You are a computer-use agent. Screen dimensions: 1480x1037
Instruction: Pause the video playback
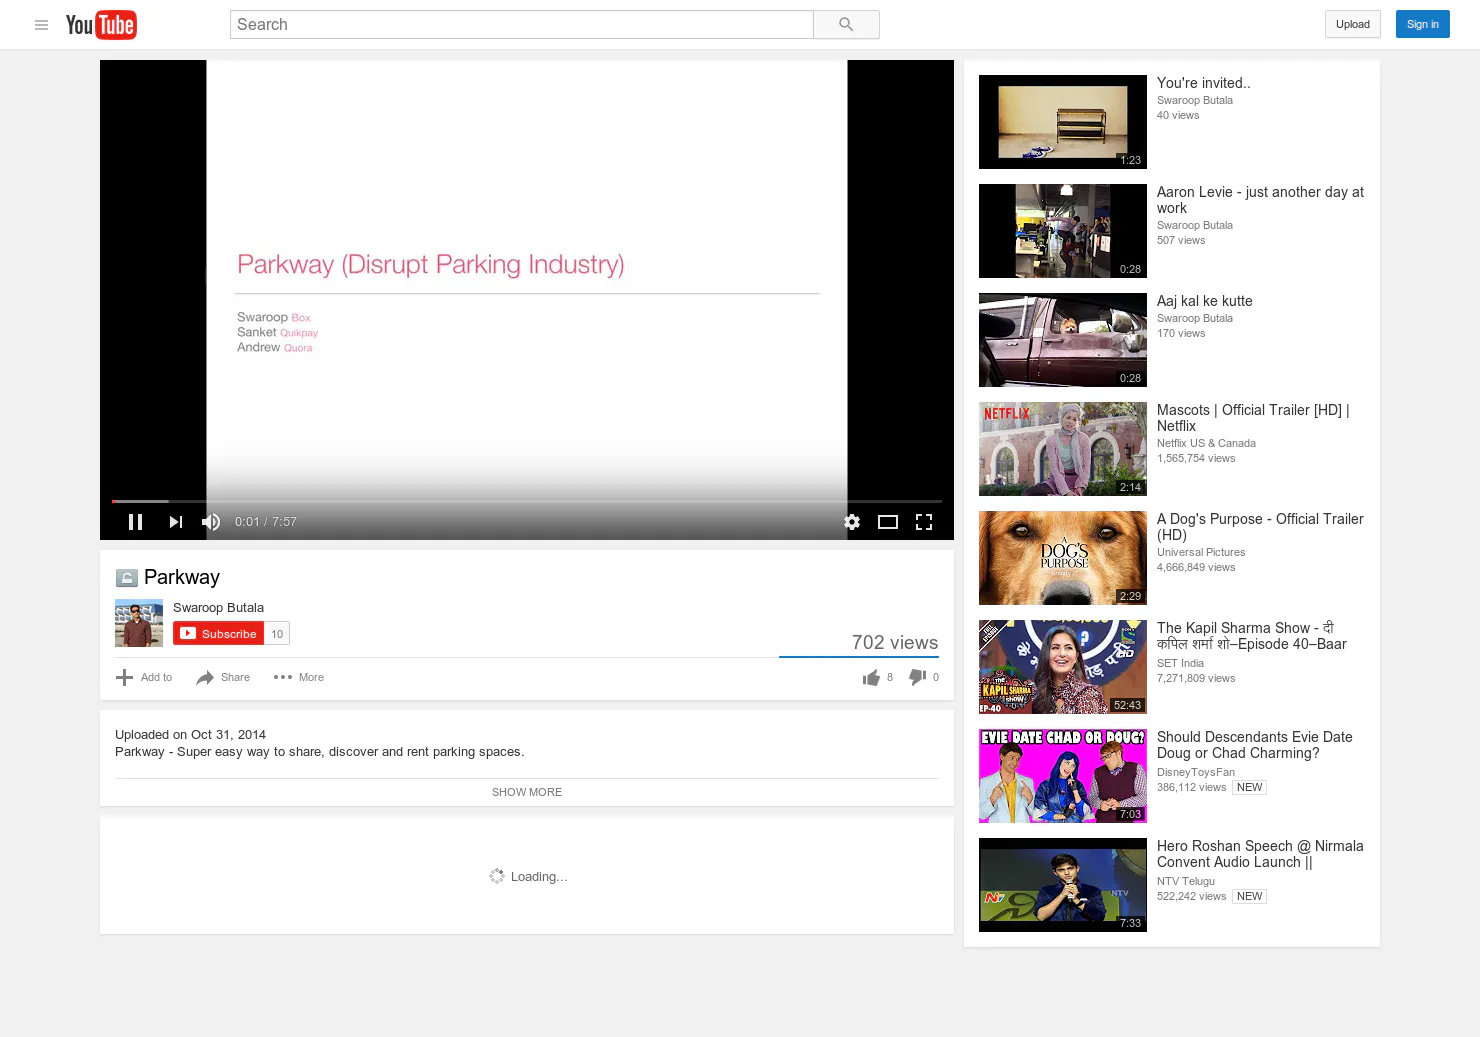[136, 522]
